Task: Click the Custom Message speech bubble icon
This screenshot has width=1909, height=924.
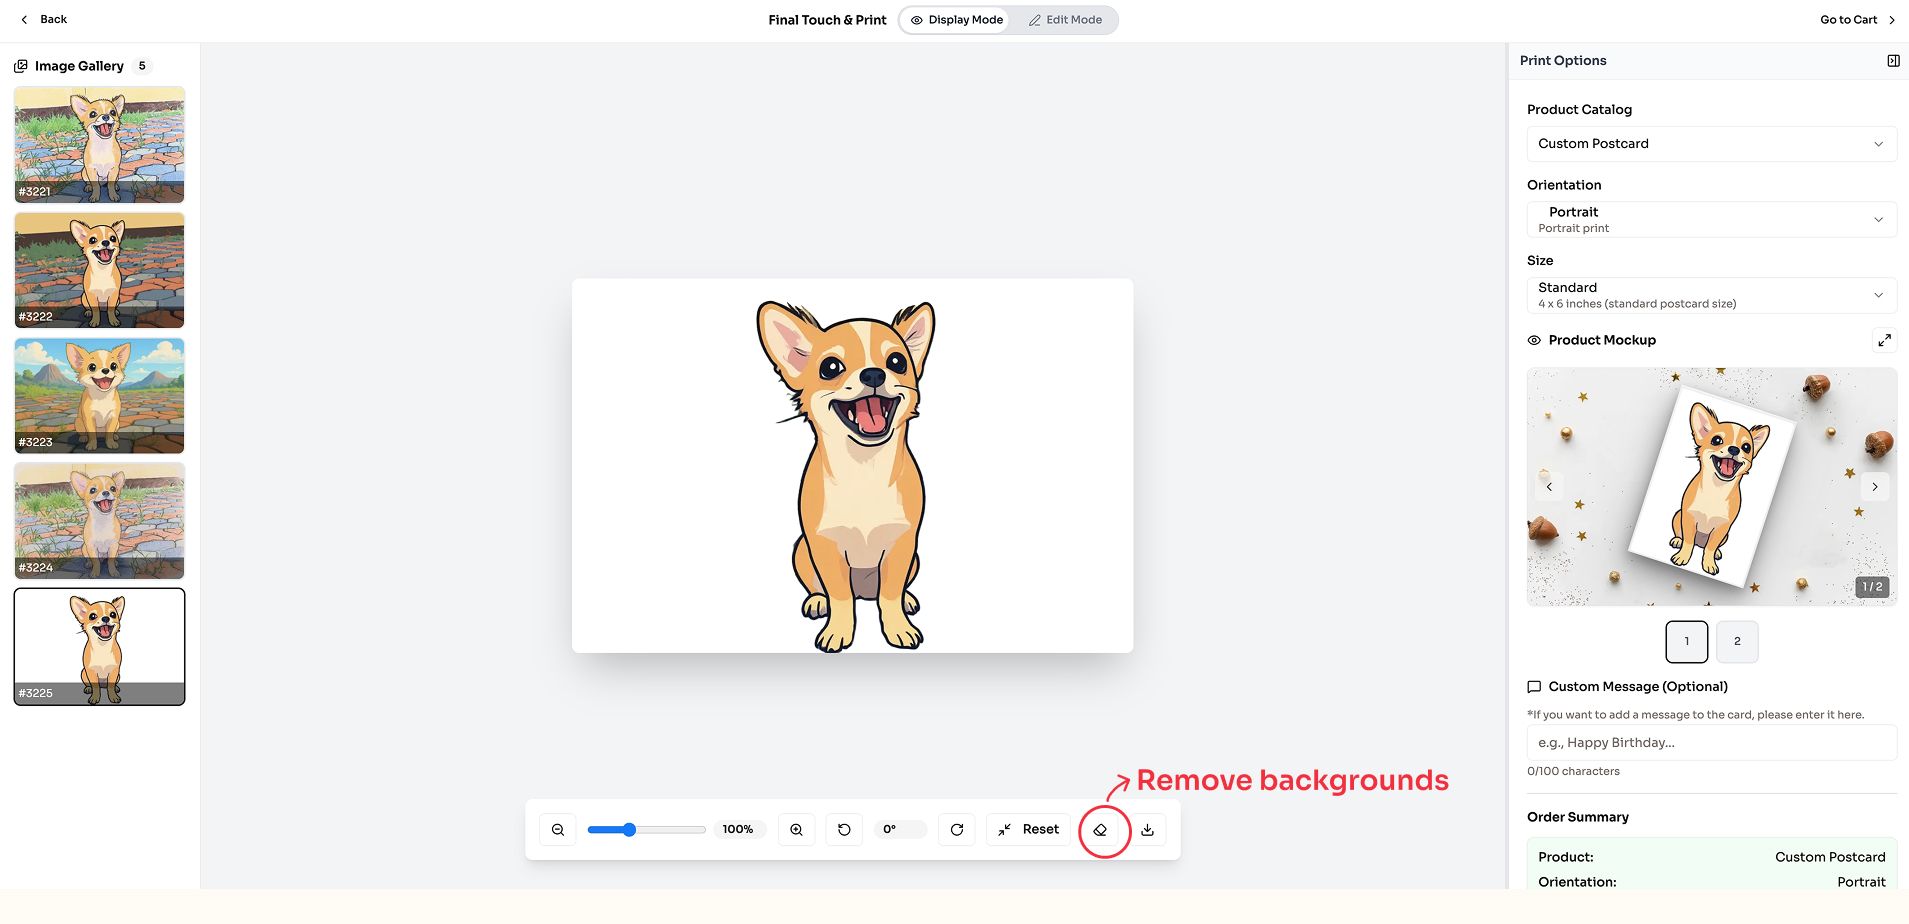Action: [x=1534, y=687]
